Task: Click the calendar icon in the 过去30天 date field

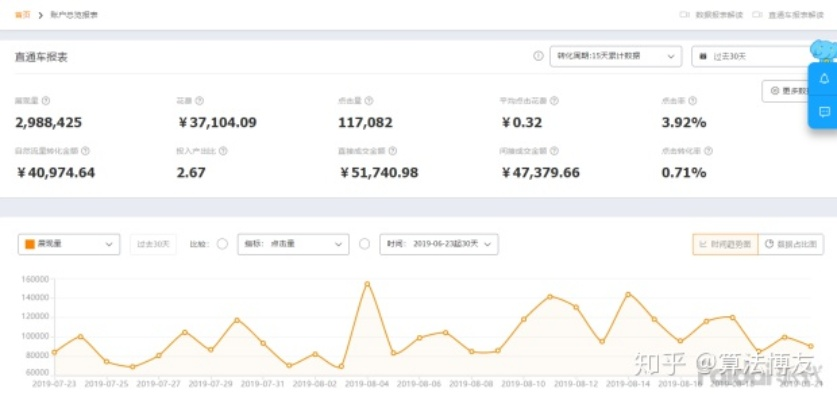Action: coord(703,56)
